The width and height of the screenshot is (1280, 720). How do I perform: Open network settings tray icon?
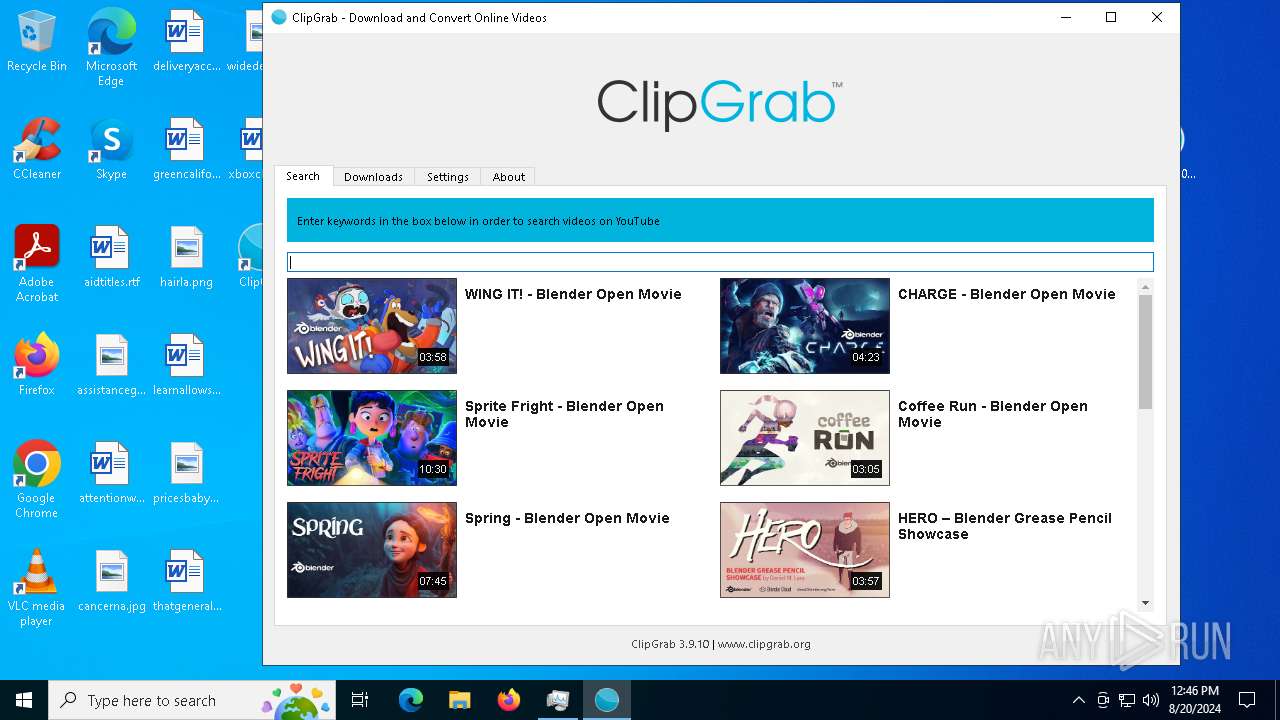1127,700
